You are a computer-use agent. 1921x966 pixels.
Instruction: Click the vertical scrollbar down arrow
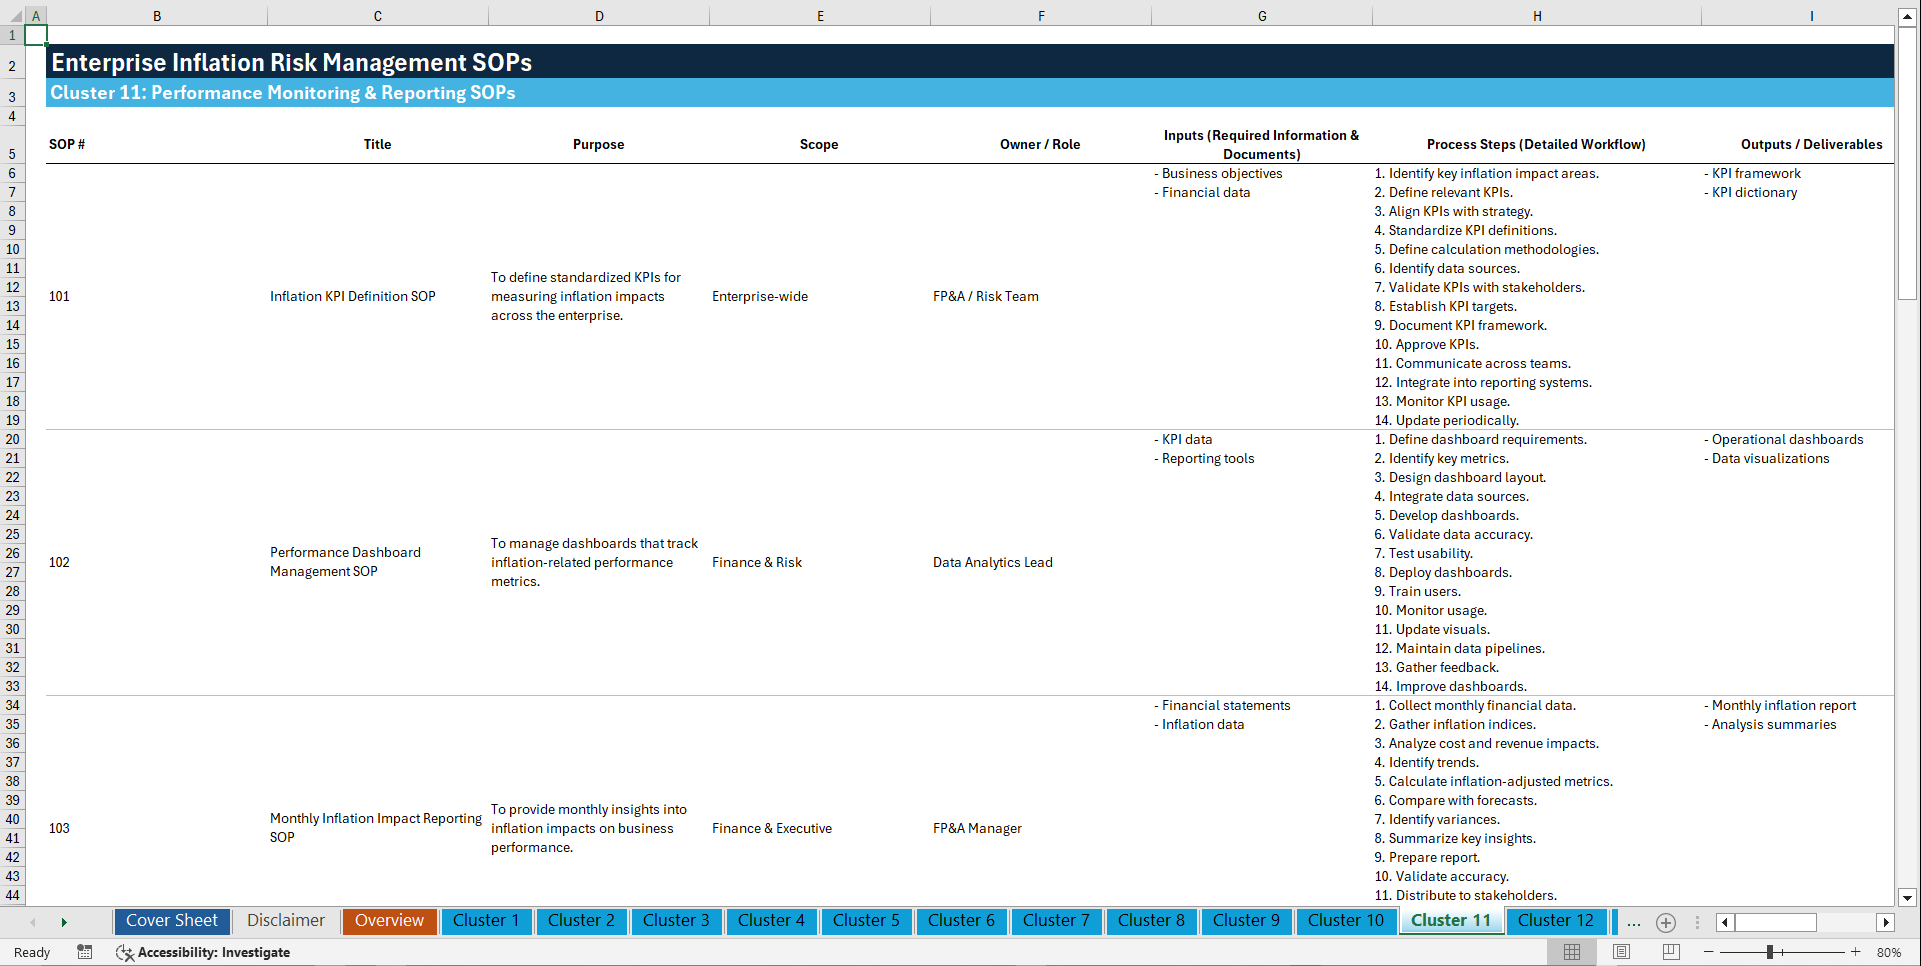click(x=1908, y=897)
